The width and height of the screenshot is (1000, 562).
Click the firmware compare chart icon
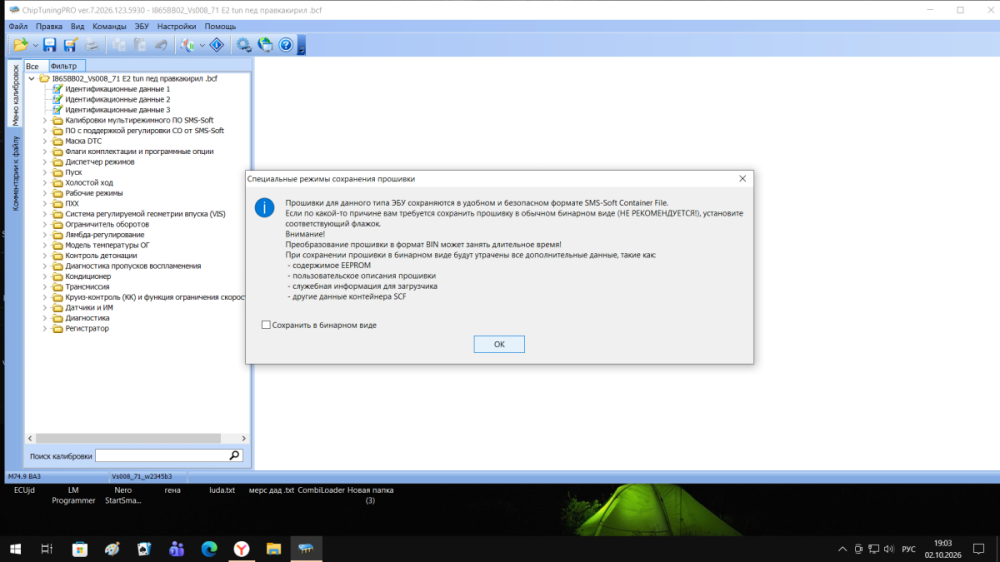click(x=188, y=45)
